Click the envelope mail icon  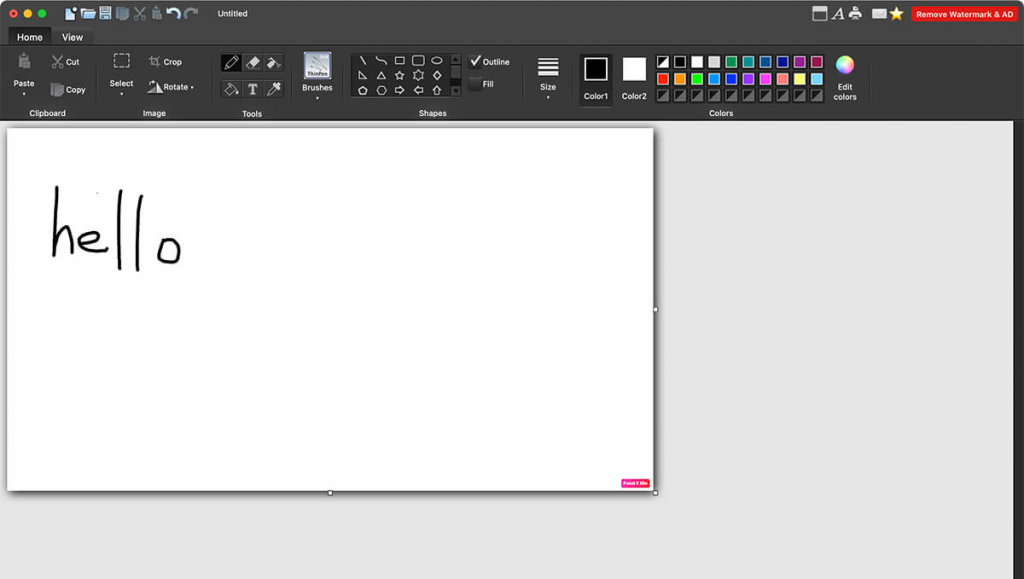point(879,14)
